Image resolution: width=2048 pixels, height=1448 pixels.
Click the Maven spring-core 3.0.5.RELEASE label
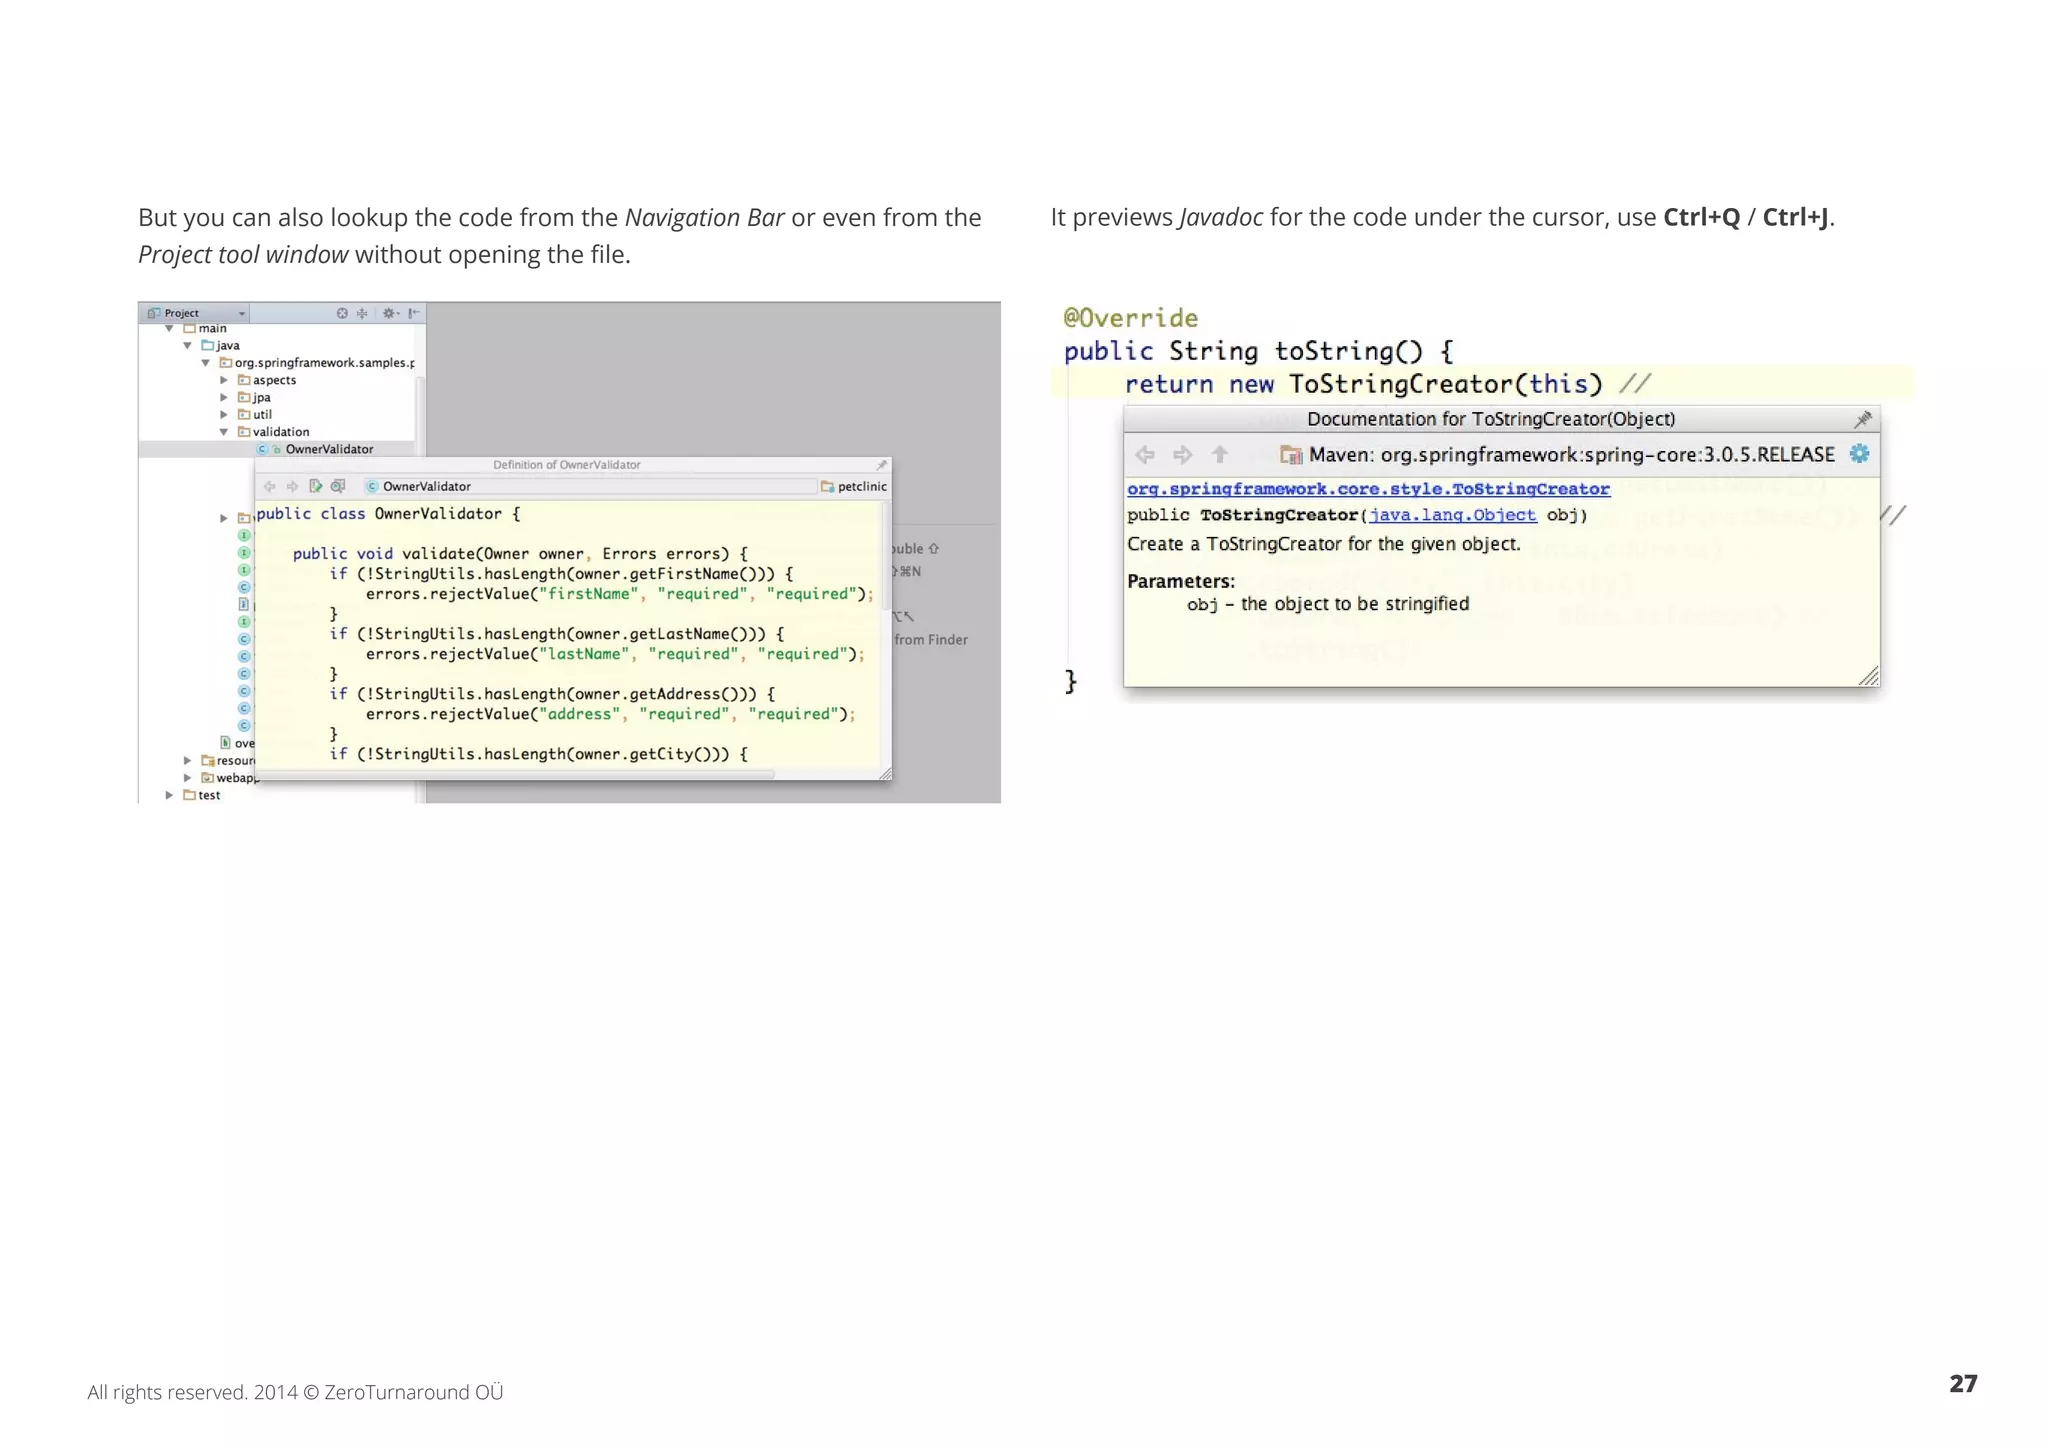[1571, 455]
